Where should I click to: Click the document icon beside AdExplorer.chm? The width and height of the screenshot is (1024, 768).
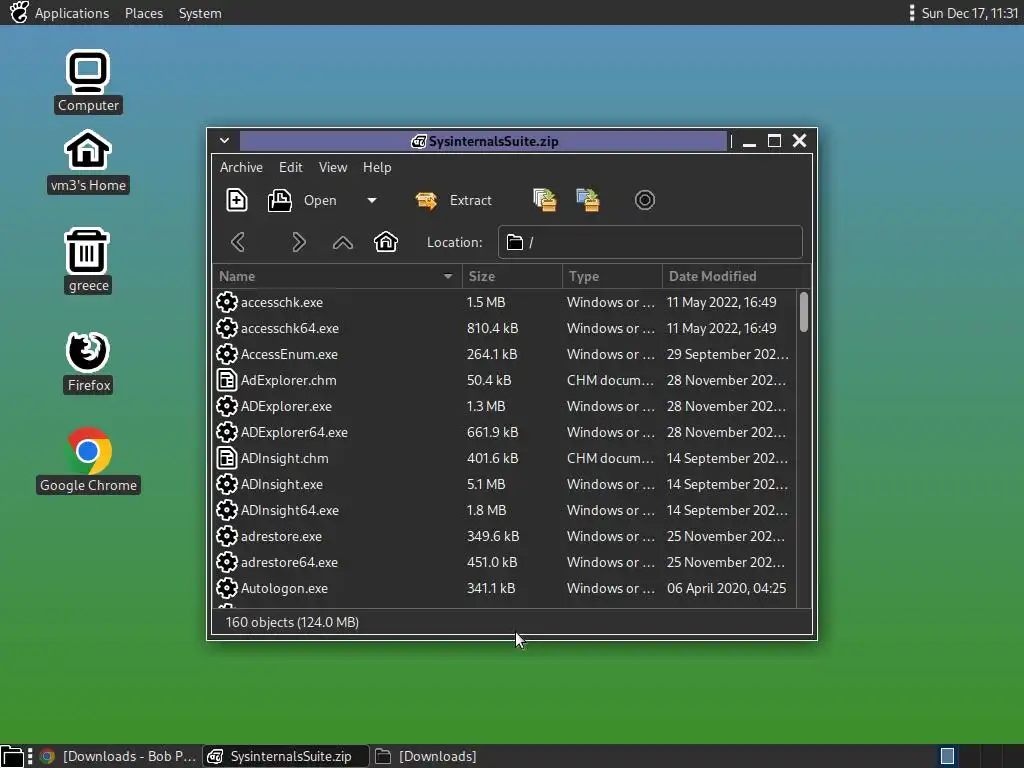[x=227, y=380]
